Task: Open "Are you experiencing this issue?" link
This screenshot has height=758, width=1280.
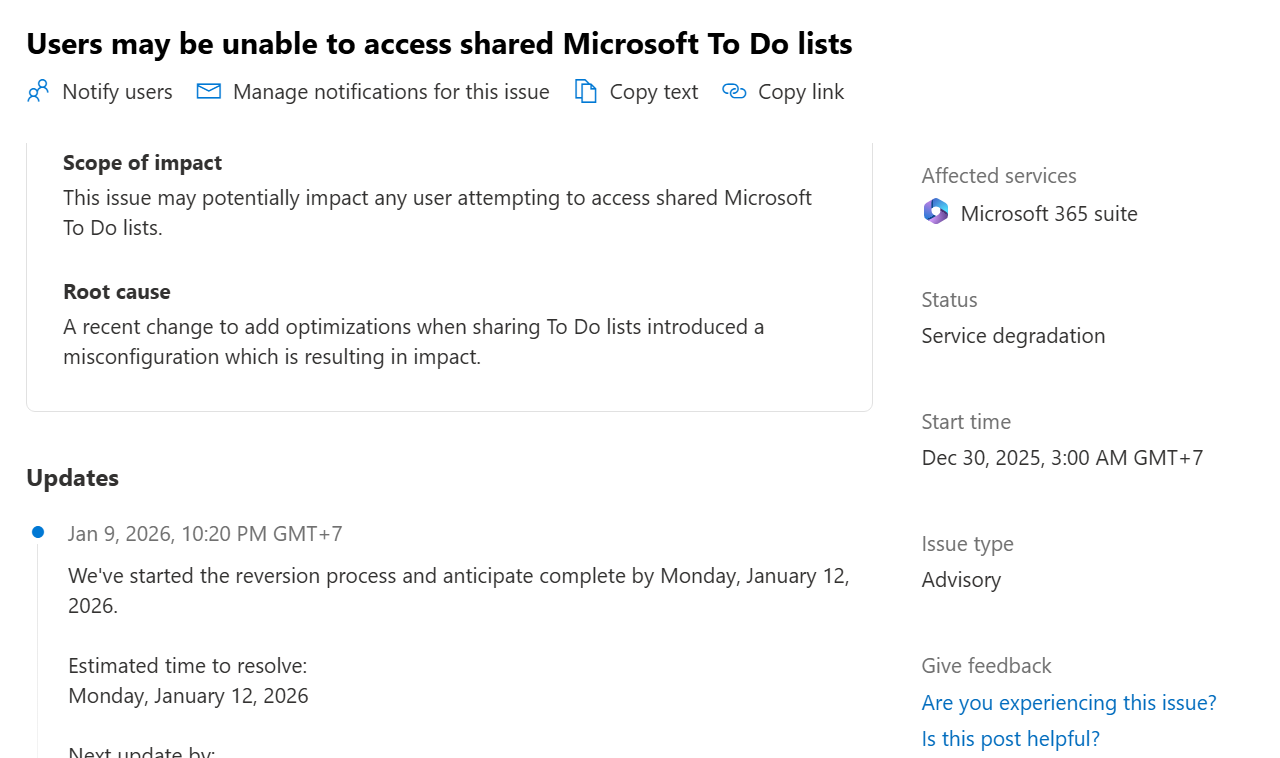Action: click(x=1069, y=703)
